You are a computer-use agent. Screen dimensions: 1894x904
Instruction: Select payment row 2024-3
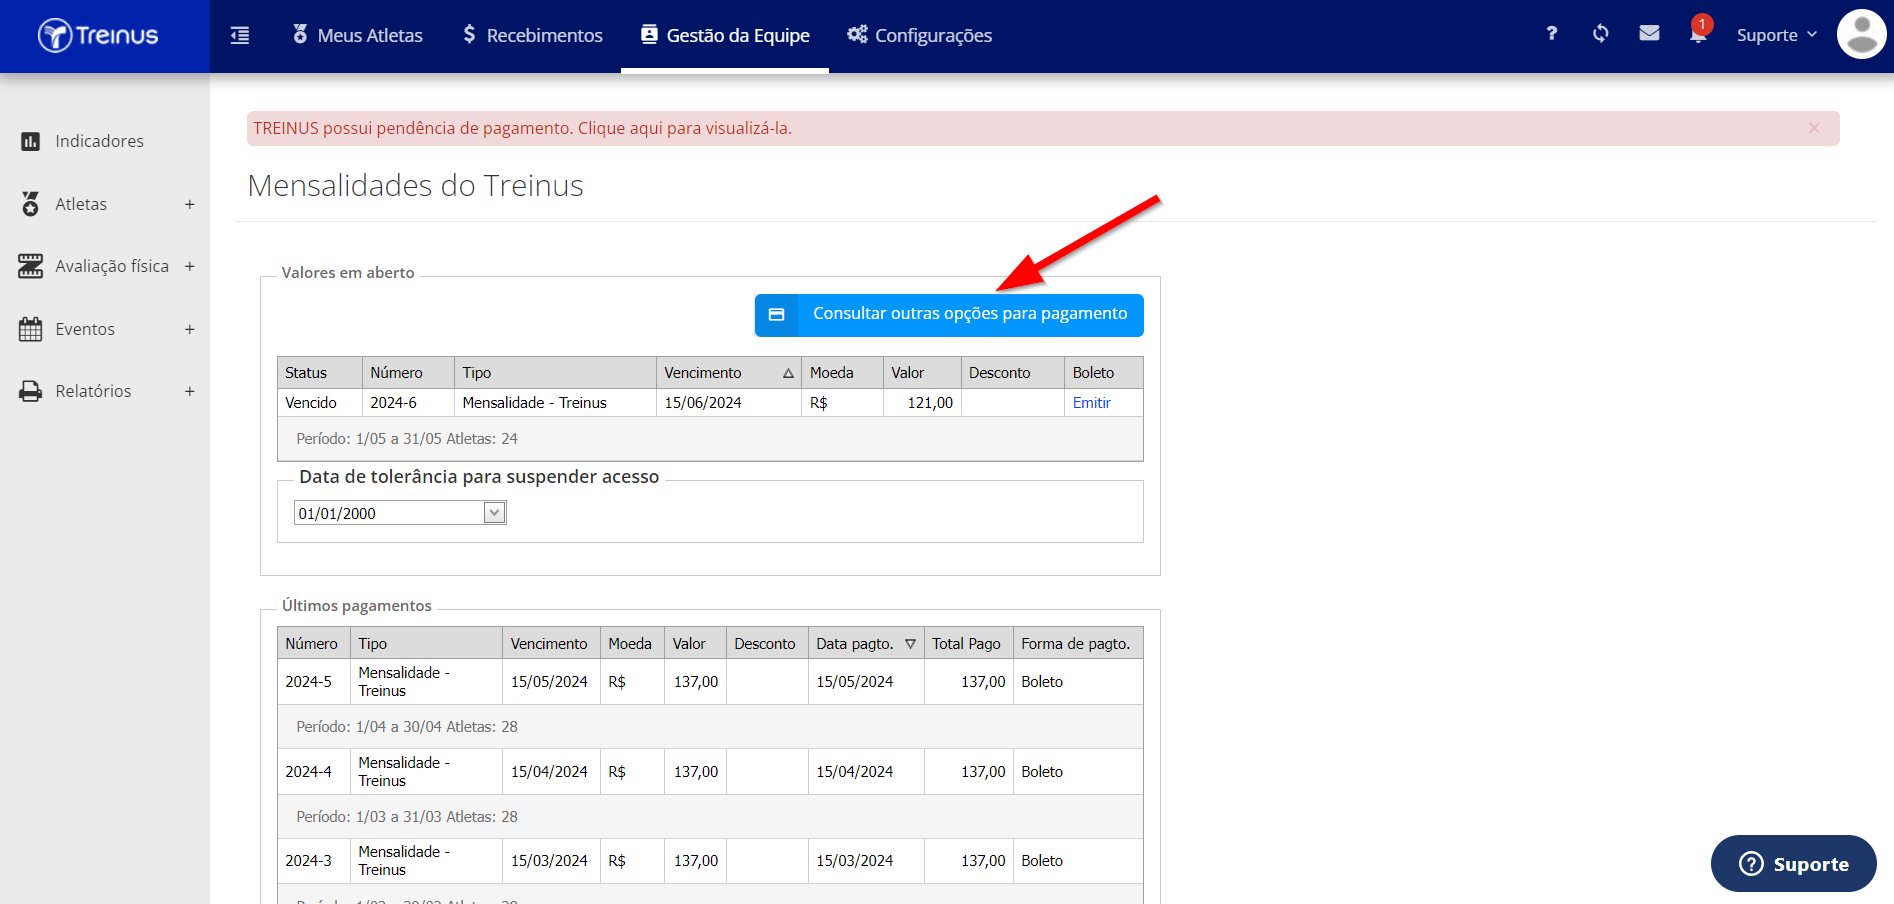click(710, 861)
